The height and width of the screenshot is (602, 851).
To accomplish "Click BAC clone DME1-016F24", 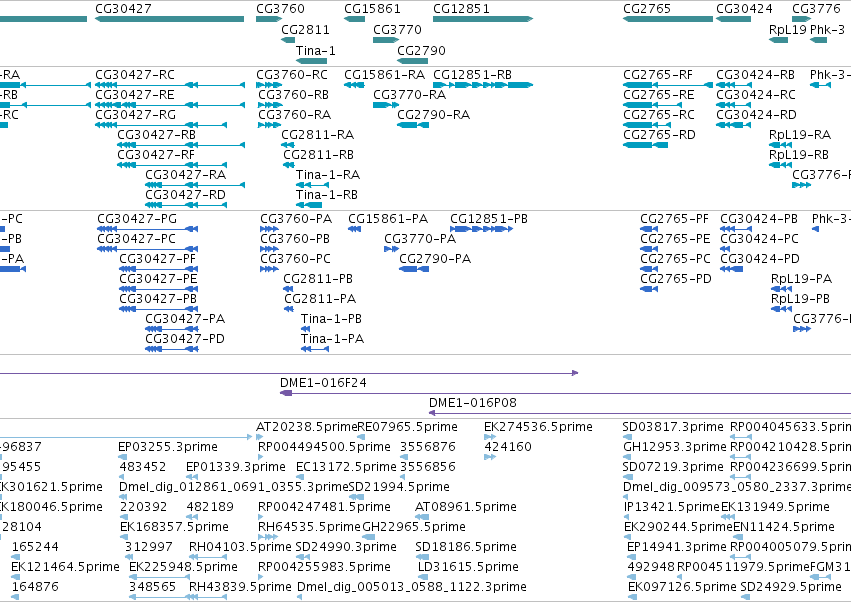I will [323, 382].
